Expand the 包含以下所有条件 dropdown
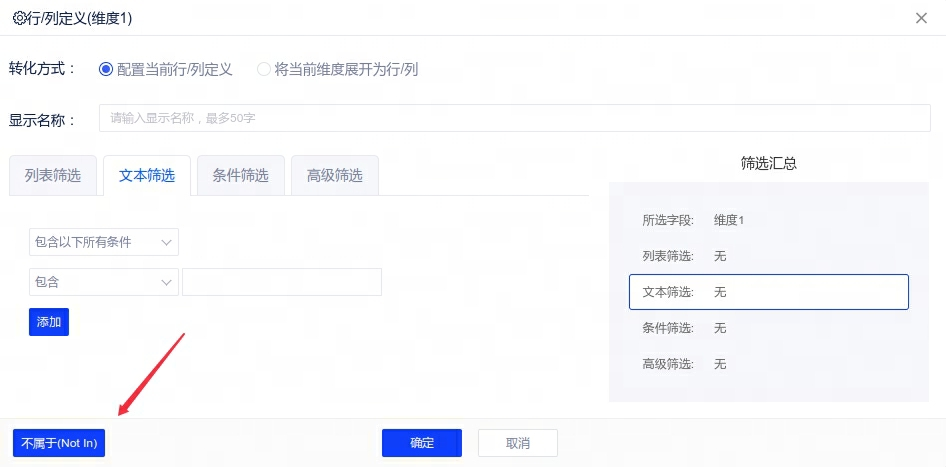Image resolution: width=946 pixels, height=467 pixels. 104,242
